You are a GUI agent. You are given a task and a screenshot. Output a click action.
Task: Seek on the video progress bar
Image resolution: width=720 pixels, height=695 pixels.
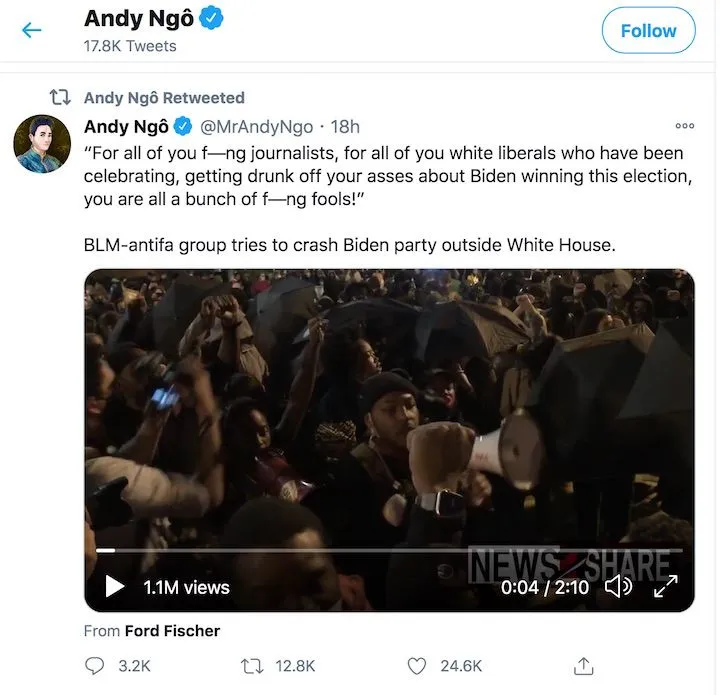[x=390, y=550]
